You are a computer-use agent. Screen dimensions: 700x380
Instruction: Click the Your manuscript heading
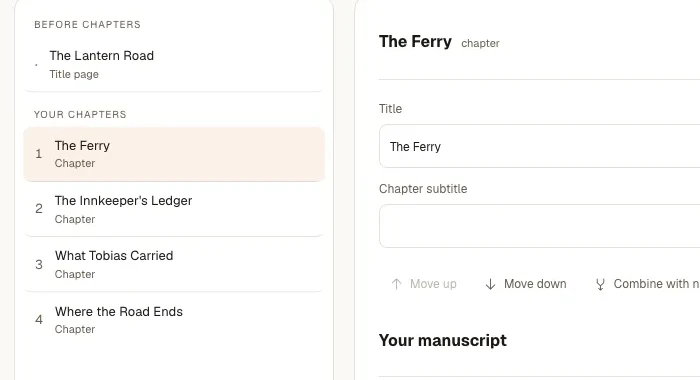[x=442, y=340]
